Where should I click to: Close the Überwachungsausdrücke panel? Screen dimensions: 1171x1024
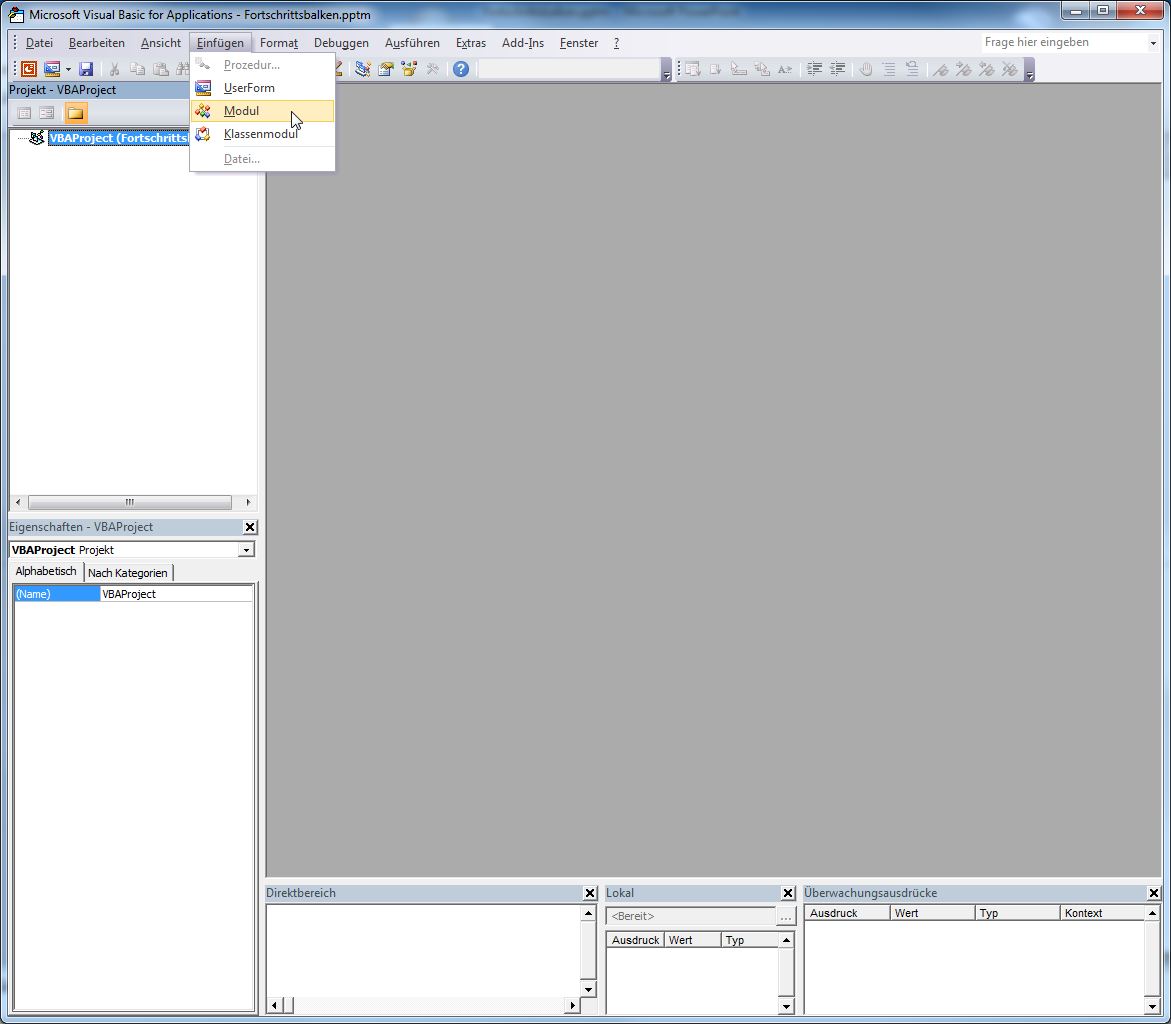pos(1154,893)
